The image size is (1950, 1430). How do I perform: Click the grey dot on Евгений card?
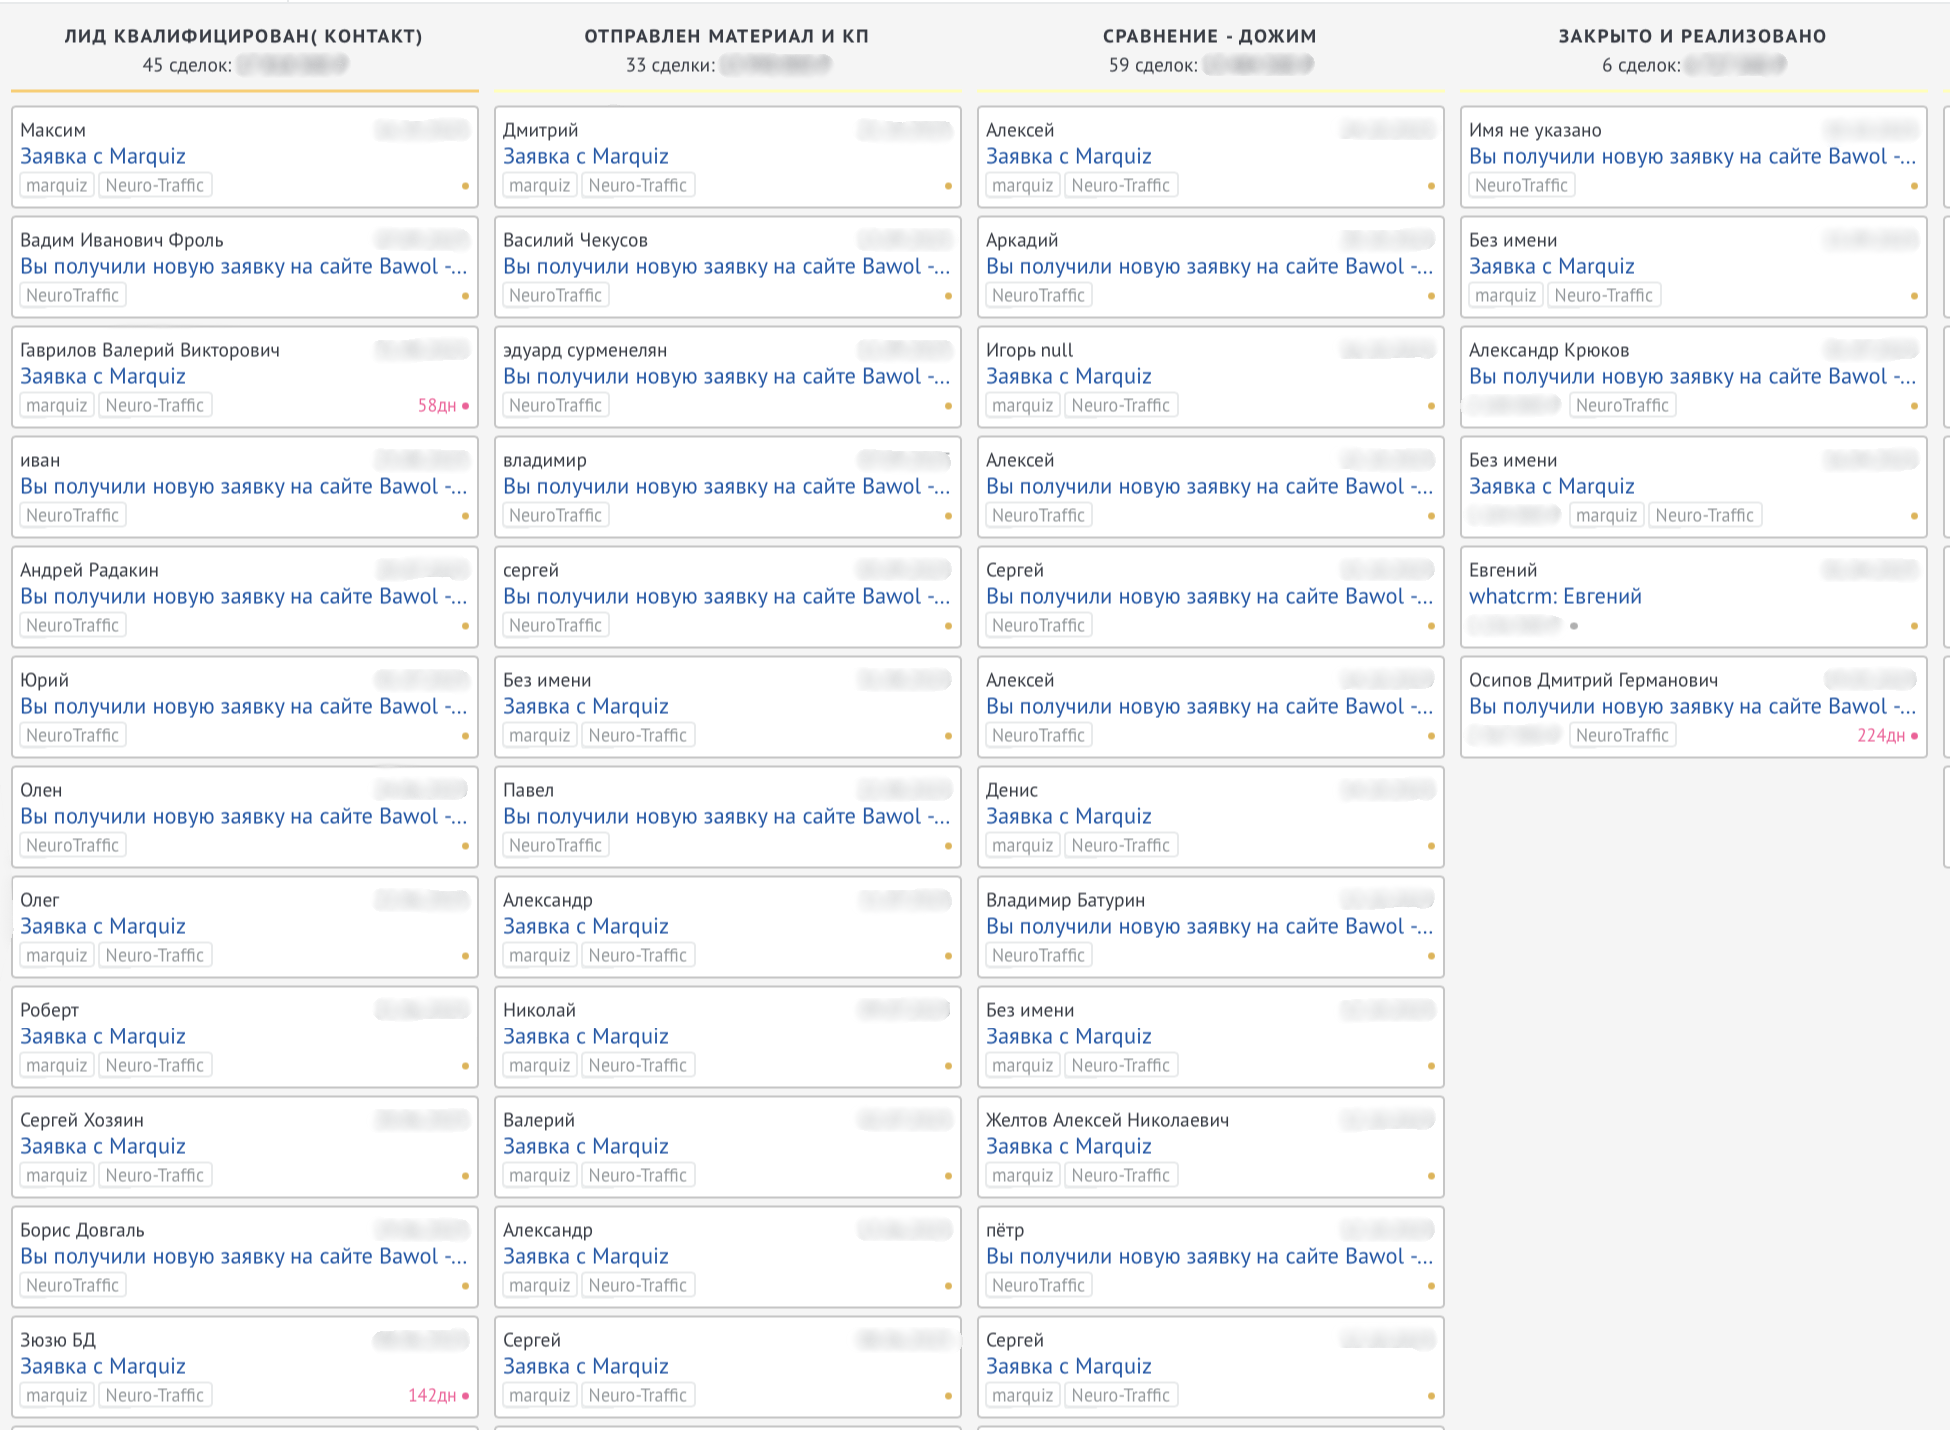tap(1574, 626)
